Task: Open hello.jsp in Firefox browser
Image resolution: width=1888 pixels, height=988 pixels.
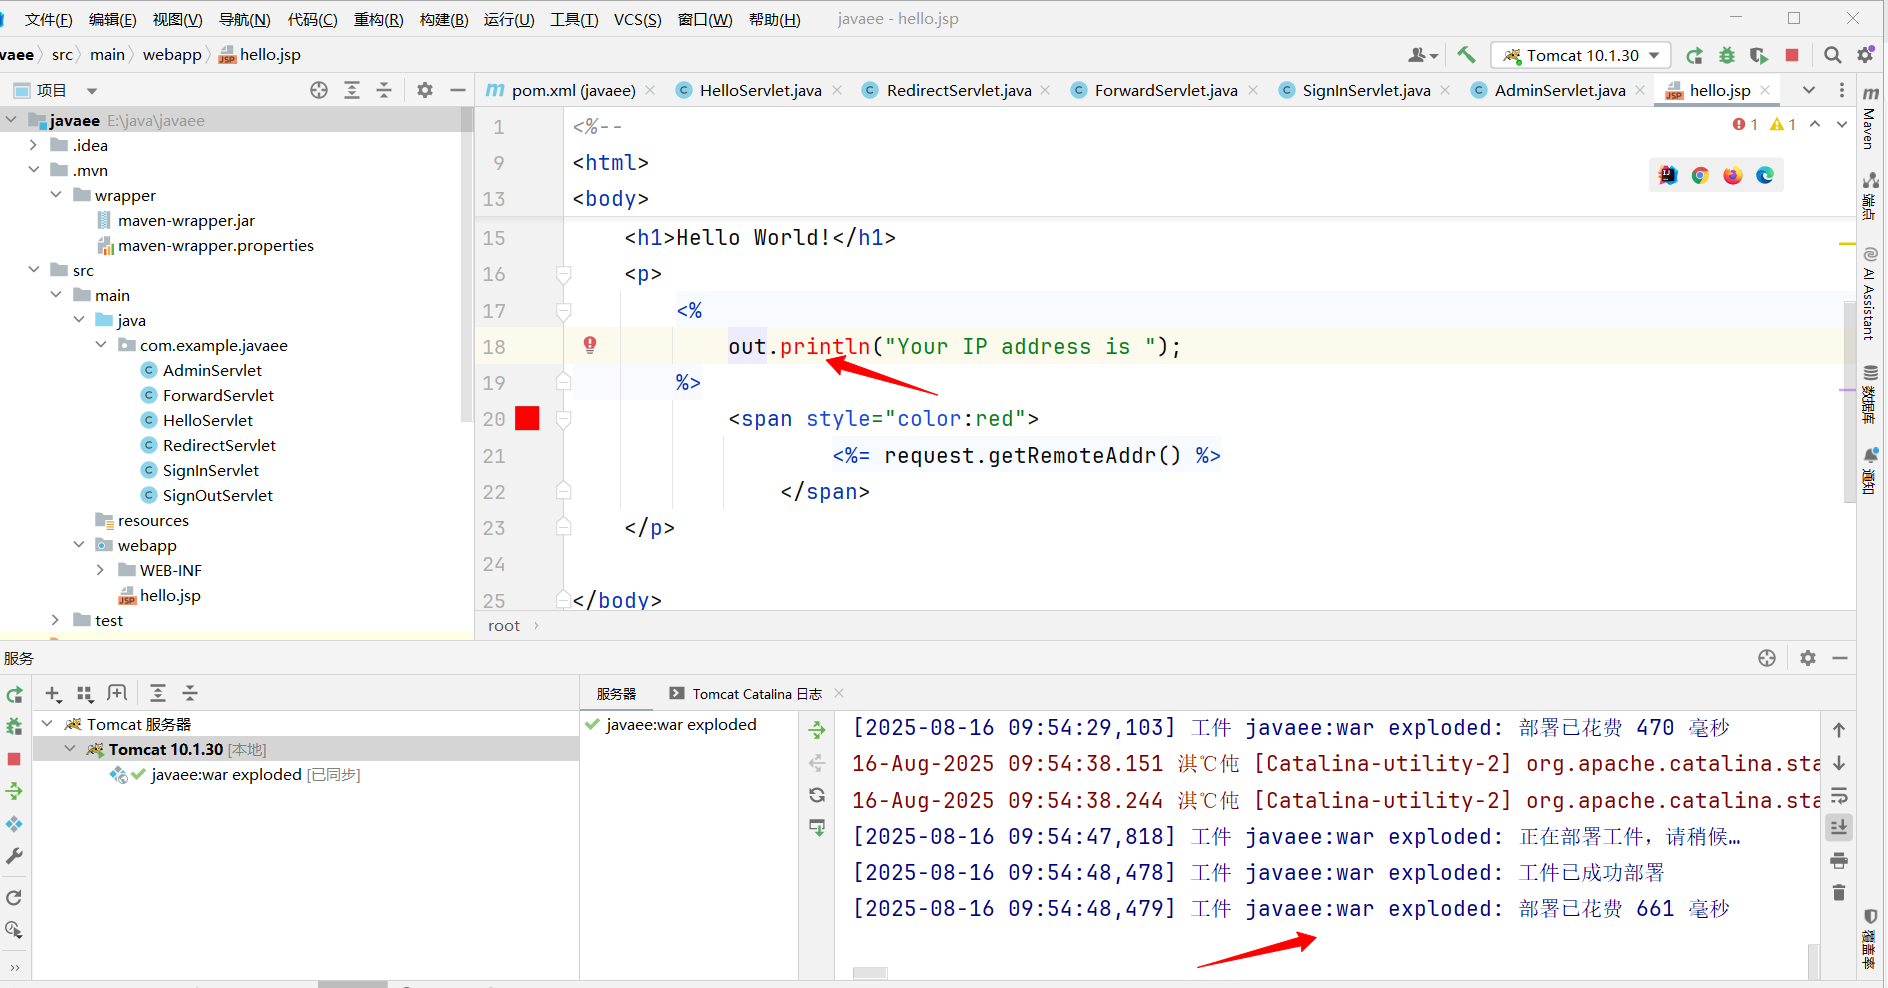Action: [x=1733, y=175]
